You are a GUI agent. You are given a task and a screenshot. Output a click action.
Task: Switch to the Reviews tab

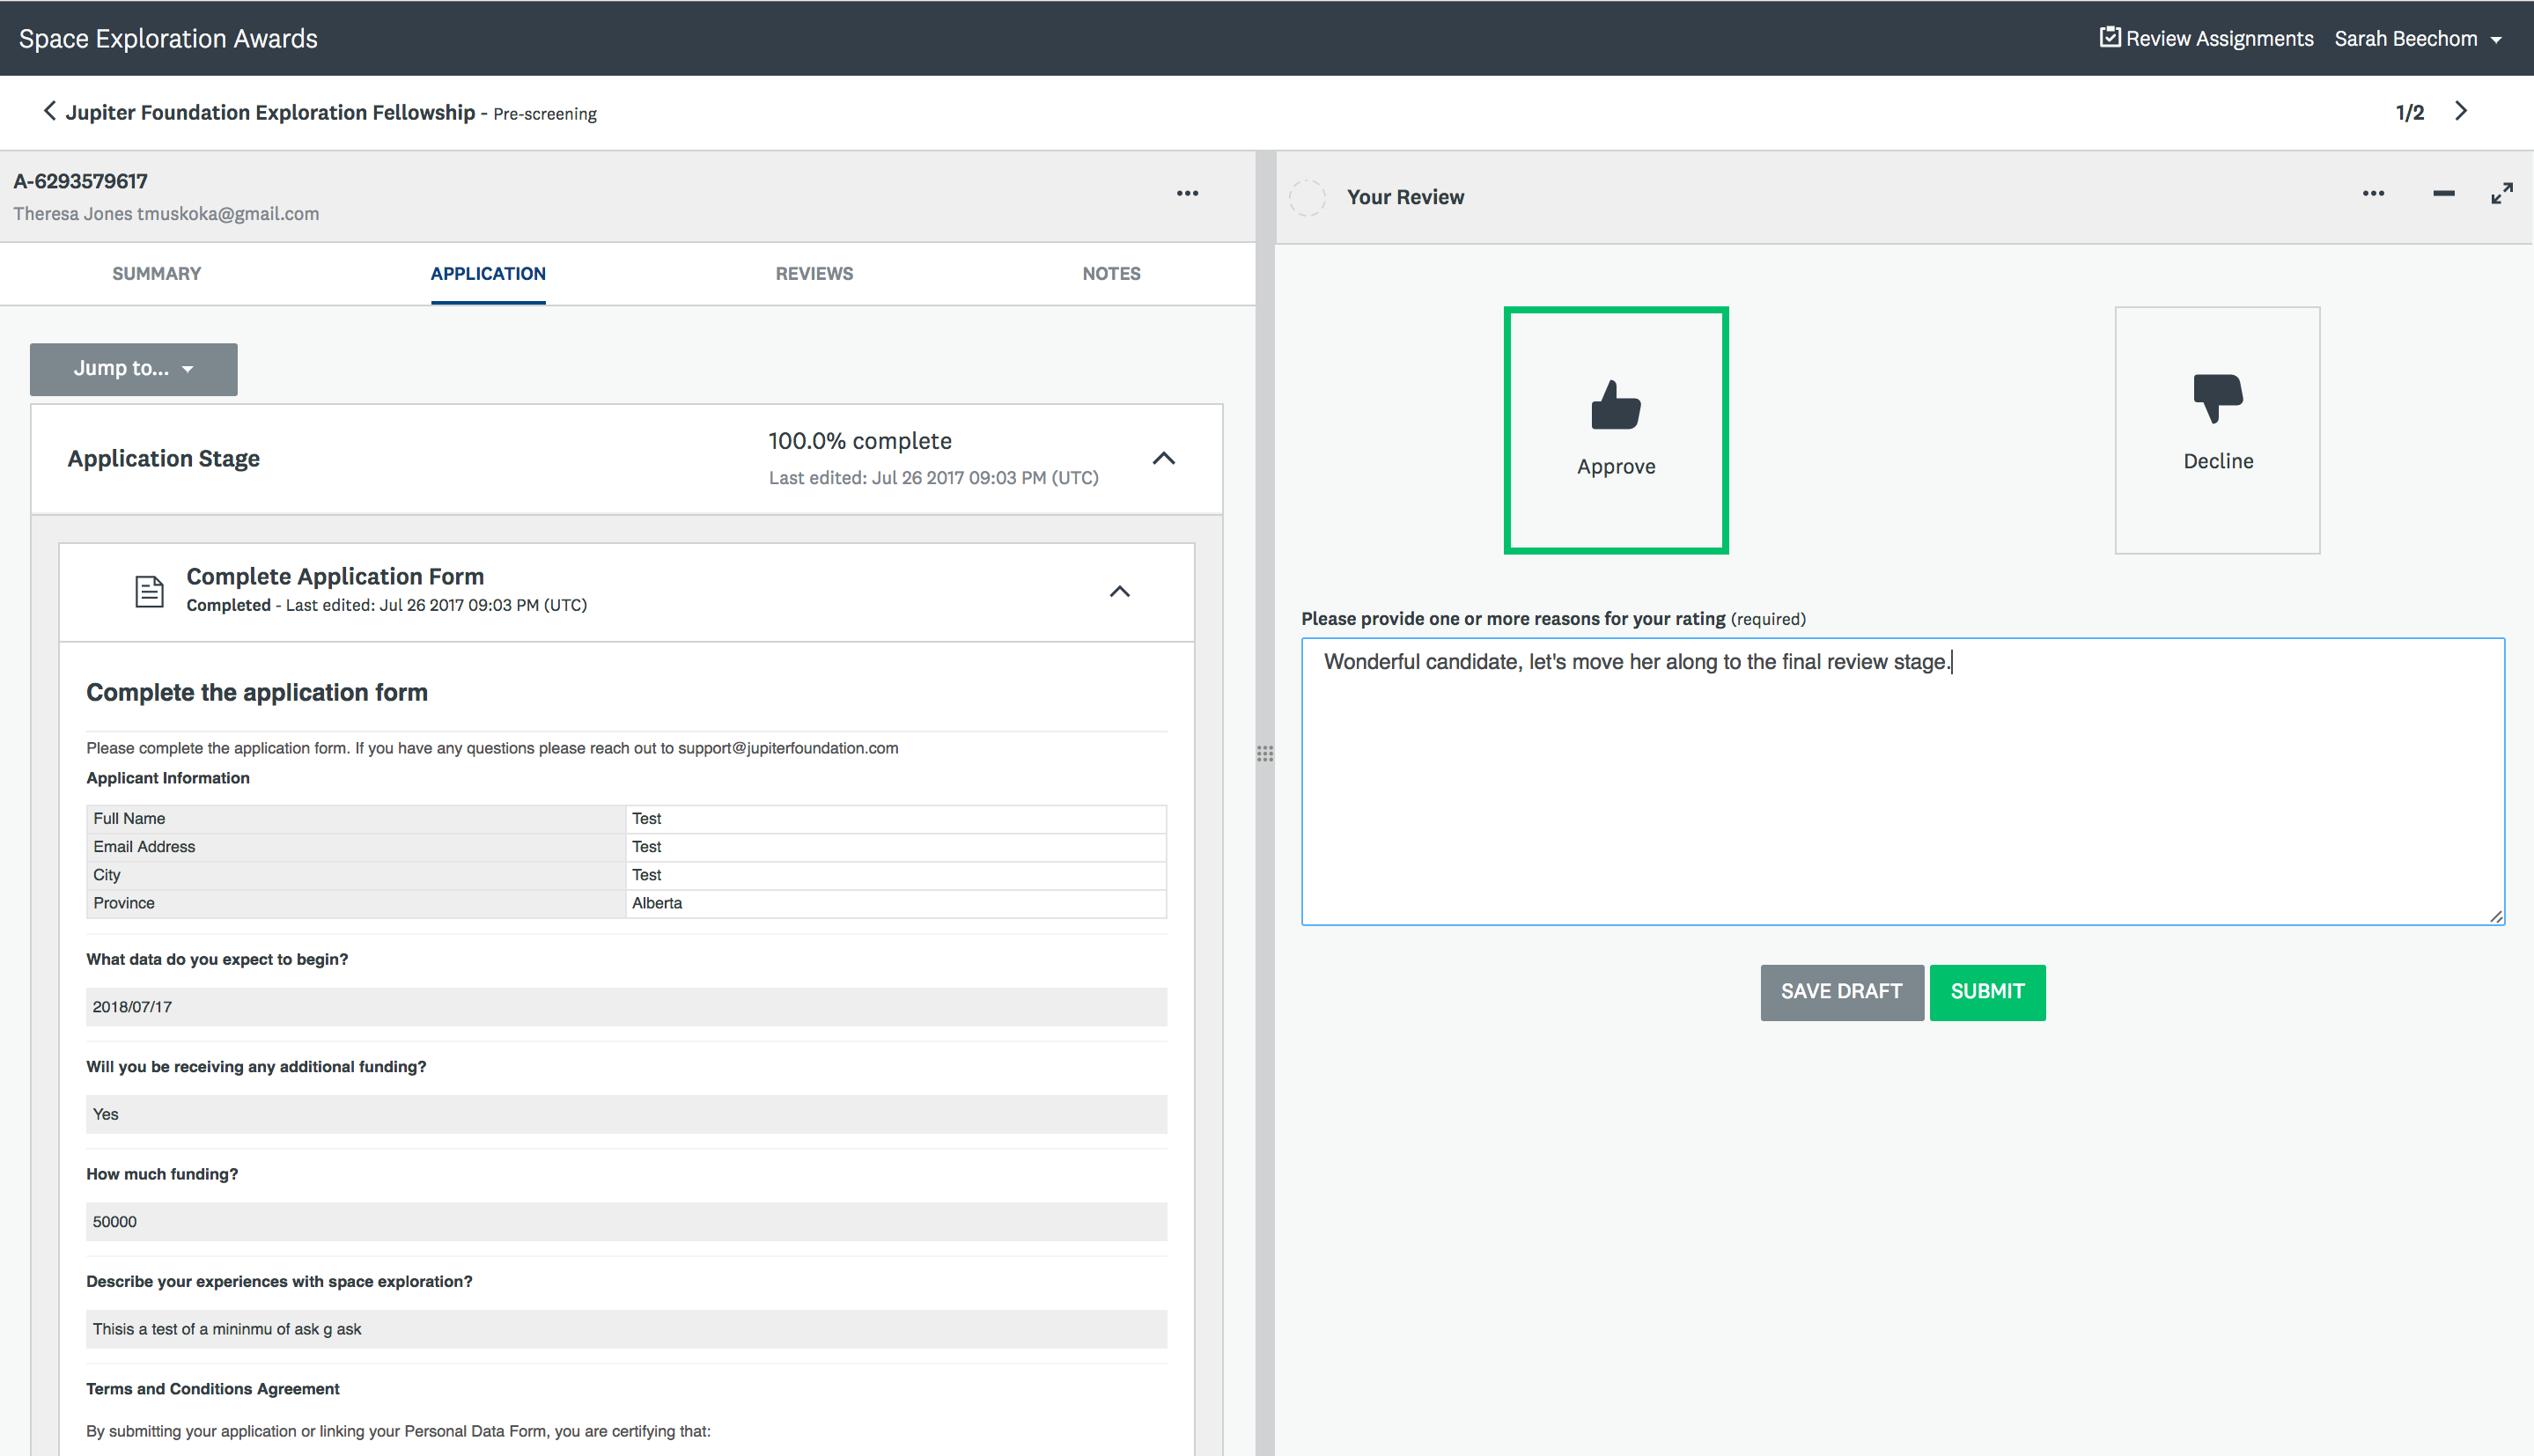[813, 274]
